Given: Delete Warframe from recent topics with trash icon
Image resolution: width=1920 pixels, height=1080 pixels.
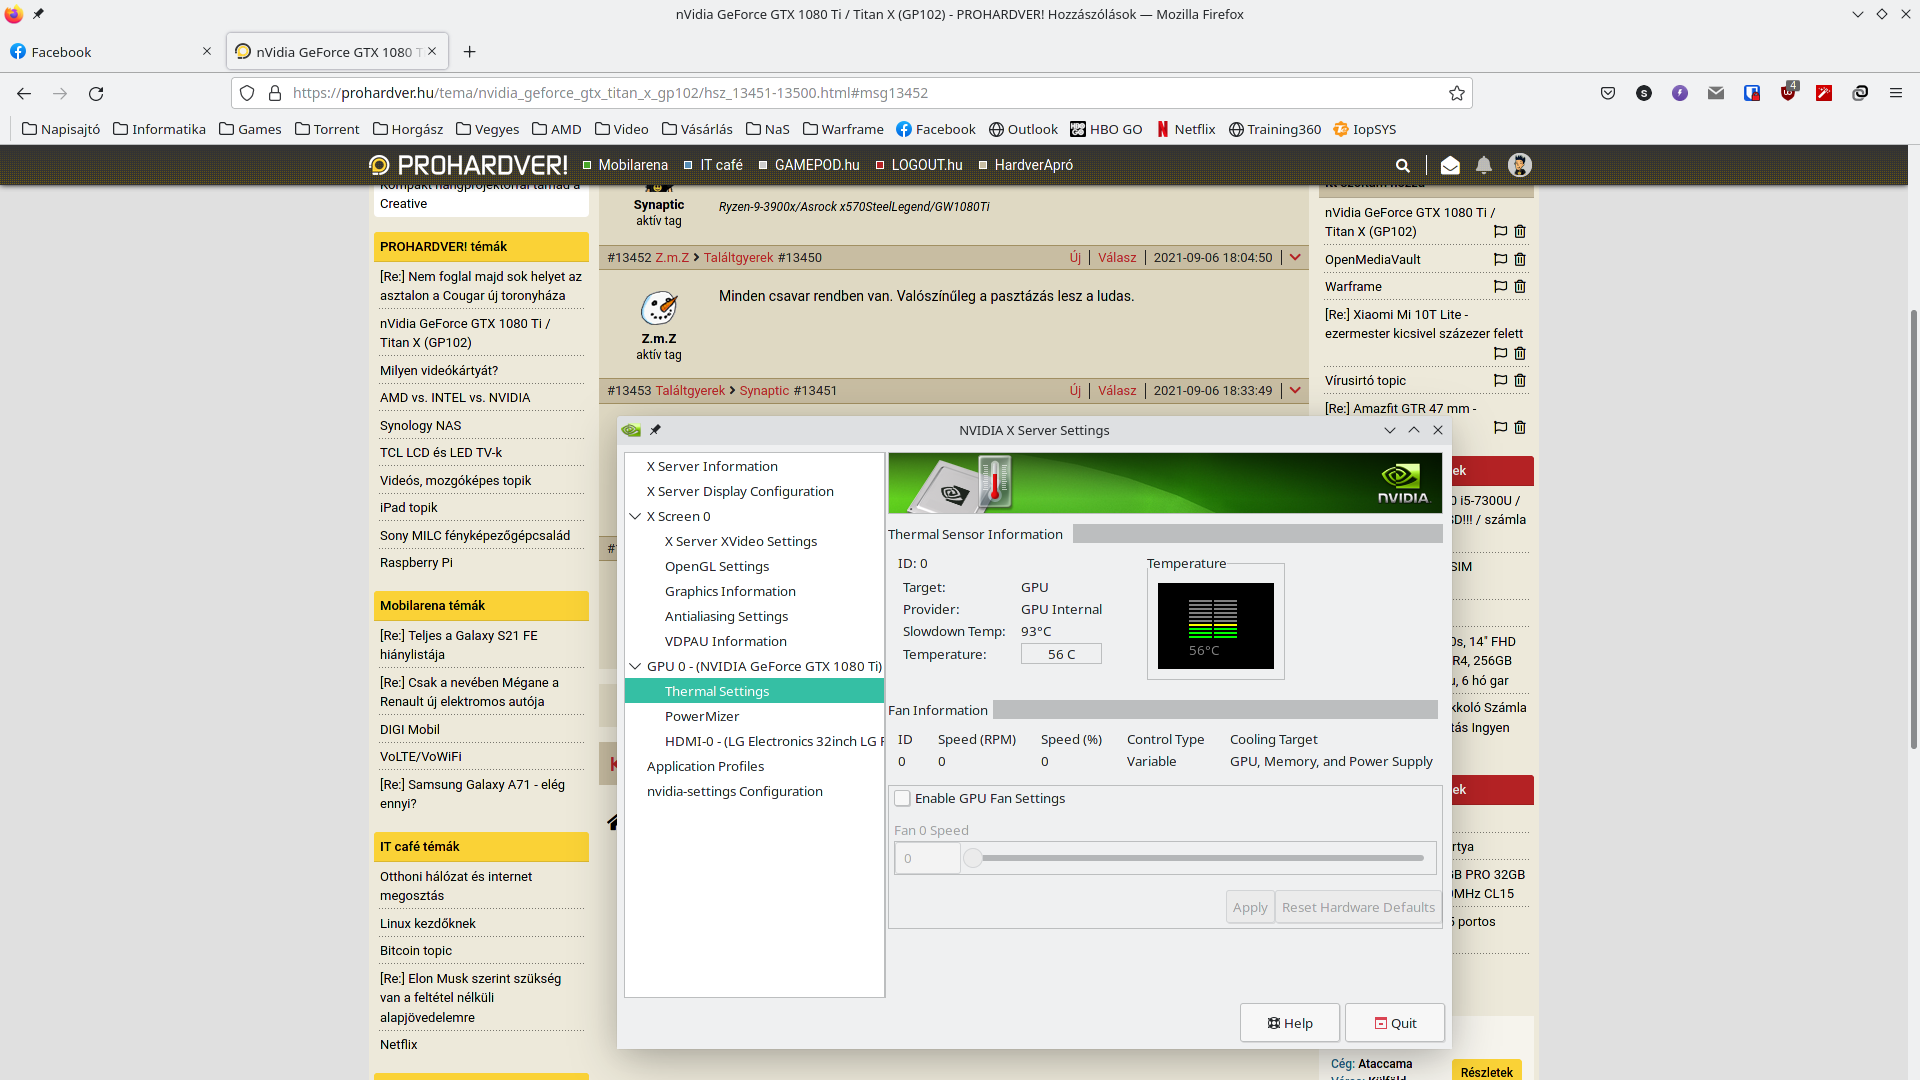Looking at the screenshot, I should click(x=1520, y=286).
